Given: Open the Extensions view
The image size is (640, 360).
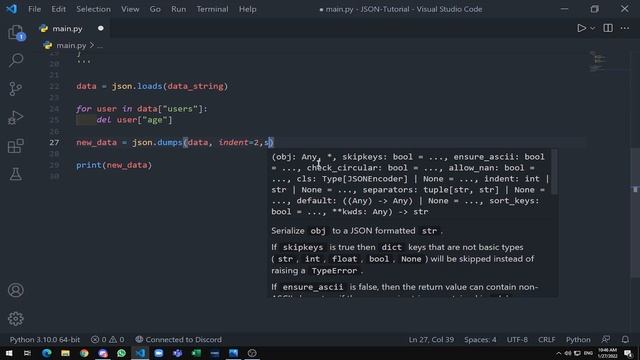Looking at the screenshot, I should click(x=16, y=146).
